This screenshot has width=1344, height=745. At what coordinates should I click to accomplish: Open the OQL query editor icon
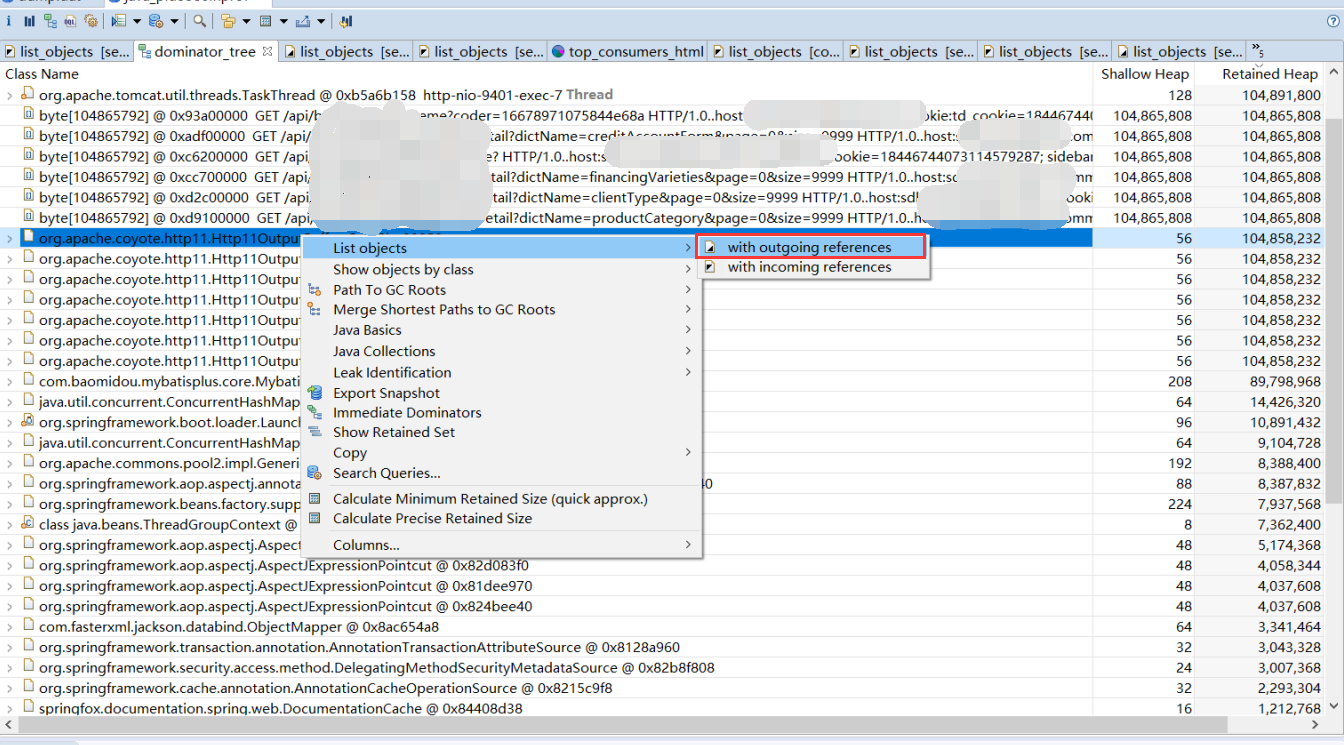click(70, 20)
